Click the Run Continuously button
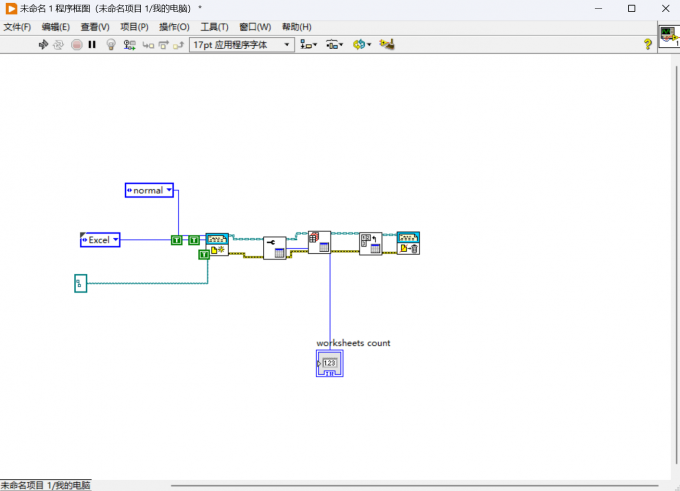The width and height of the screenshot is (680, 491). click(x=58, y=44)
